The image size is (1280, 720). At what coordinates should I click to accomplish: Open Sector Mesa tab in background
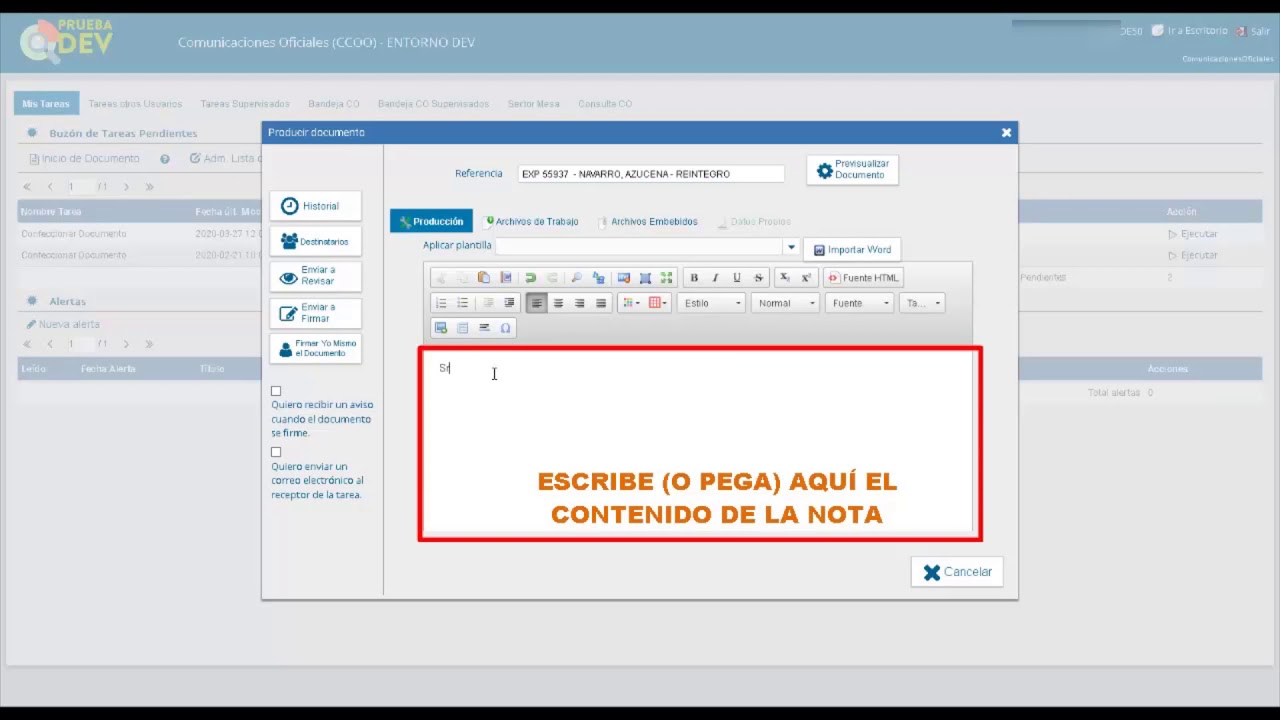pyautogui.click(x=533, y=104)
